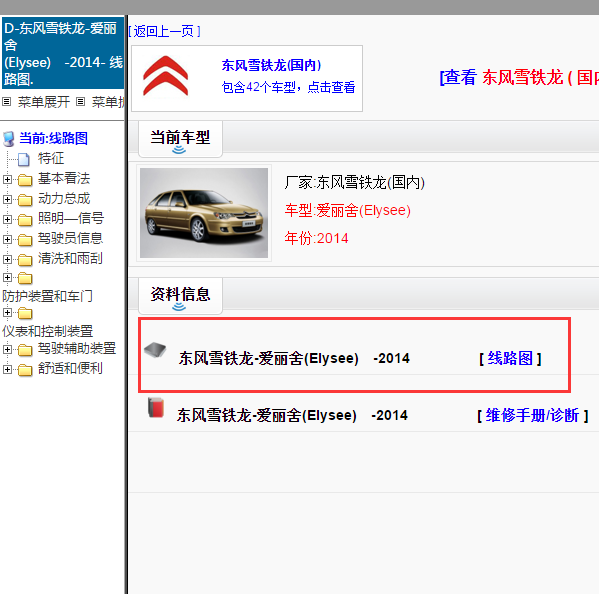Expand the 基本看法 tree node
Image resolution: width=599 pixels, height=594 pixels.
pyautogui.click(x=7, y=179)
